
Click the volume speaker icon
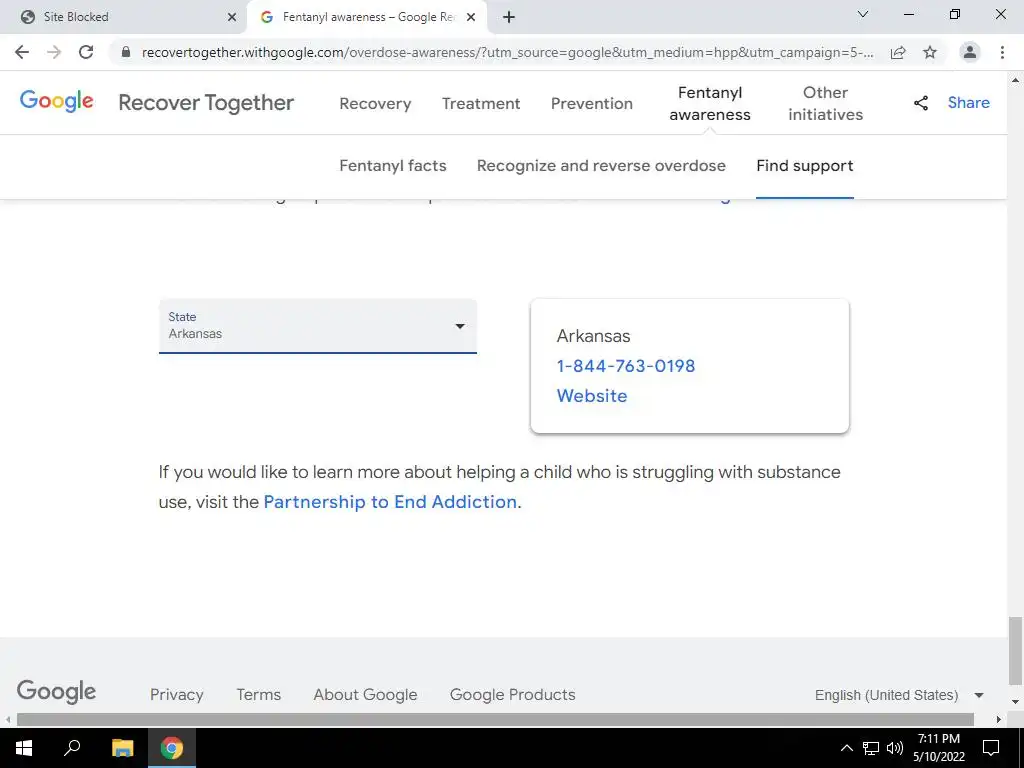click(x=895, y=748)
